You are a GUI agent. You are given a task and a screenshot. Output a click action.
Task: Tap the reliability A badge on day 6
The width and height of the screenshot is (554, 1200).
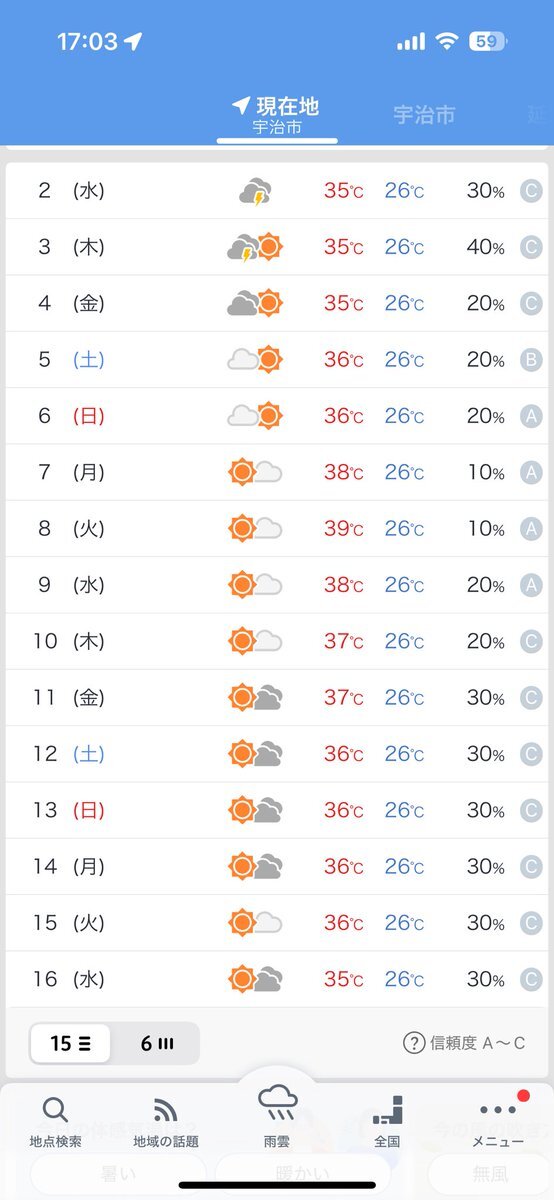click(x=531, y=416)
